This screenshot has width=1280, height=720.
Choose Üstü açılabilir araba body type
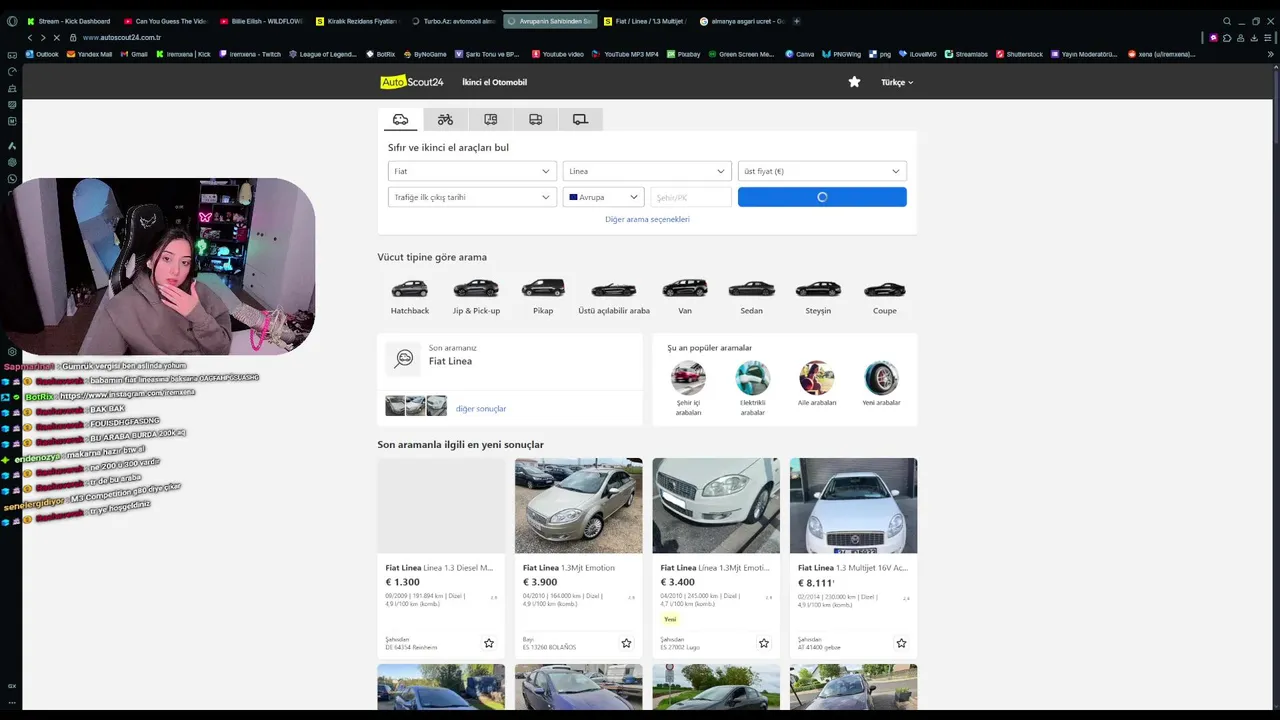coord(614,297)
